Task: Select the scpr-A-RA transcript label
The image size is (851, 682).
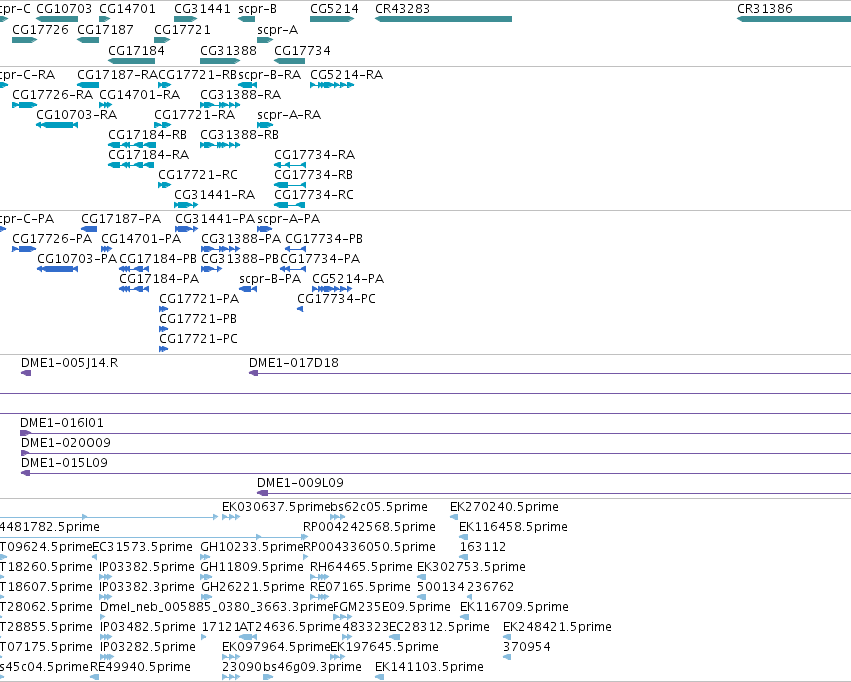Action: (x=289, y=115)
